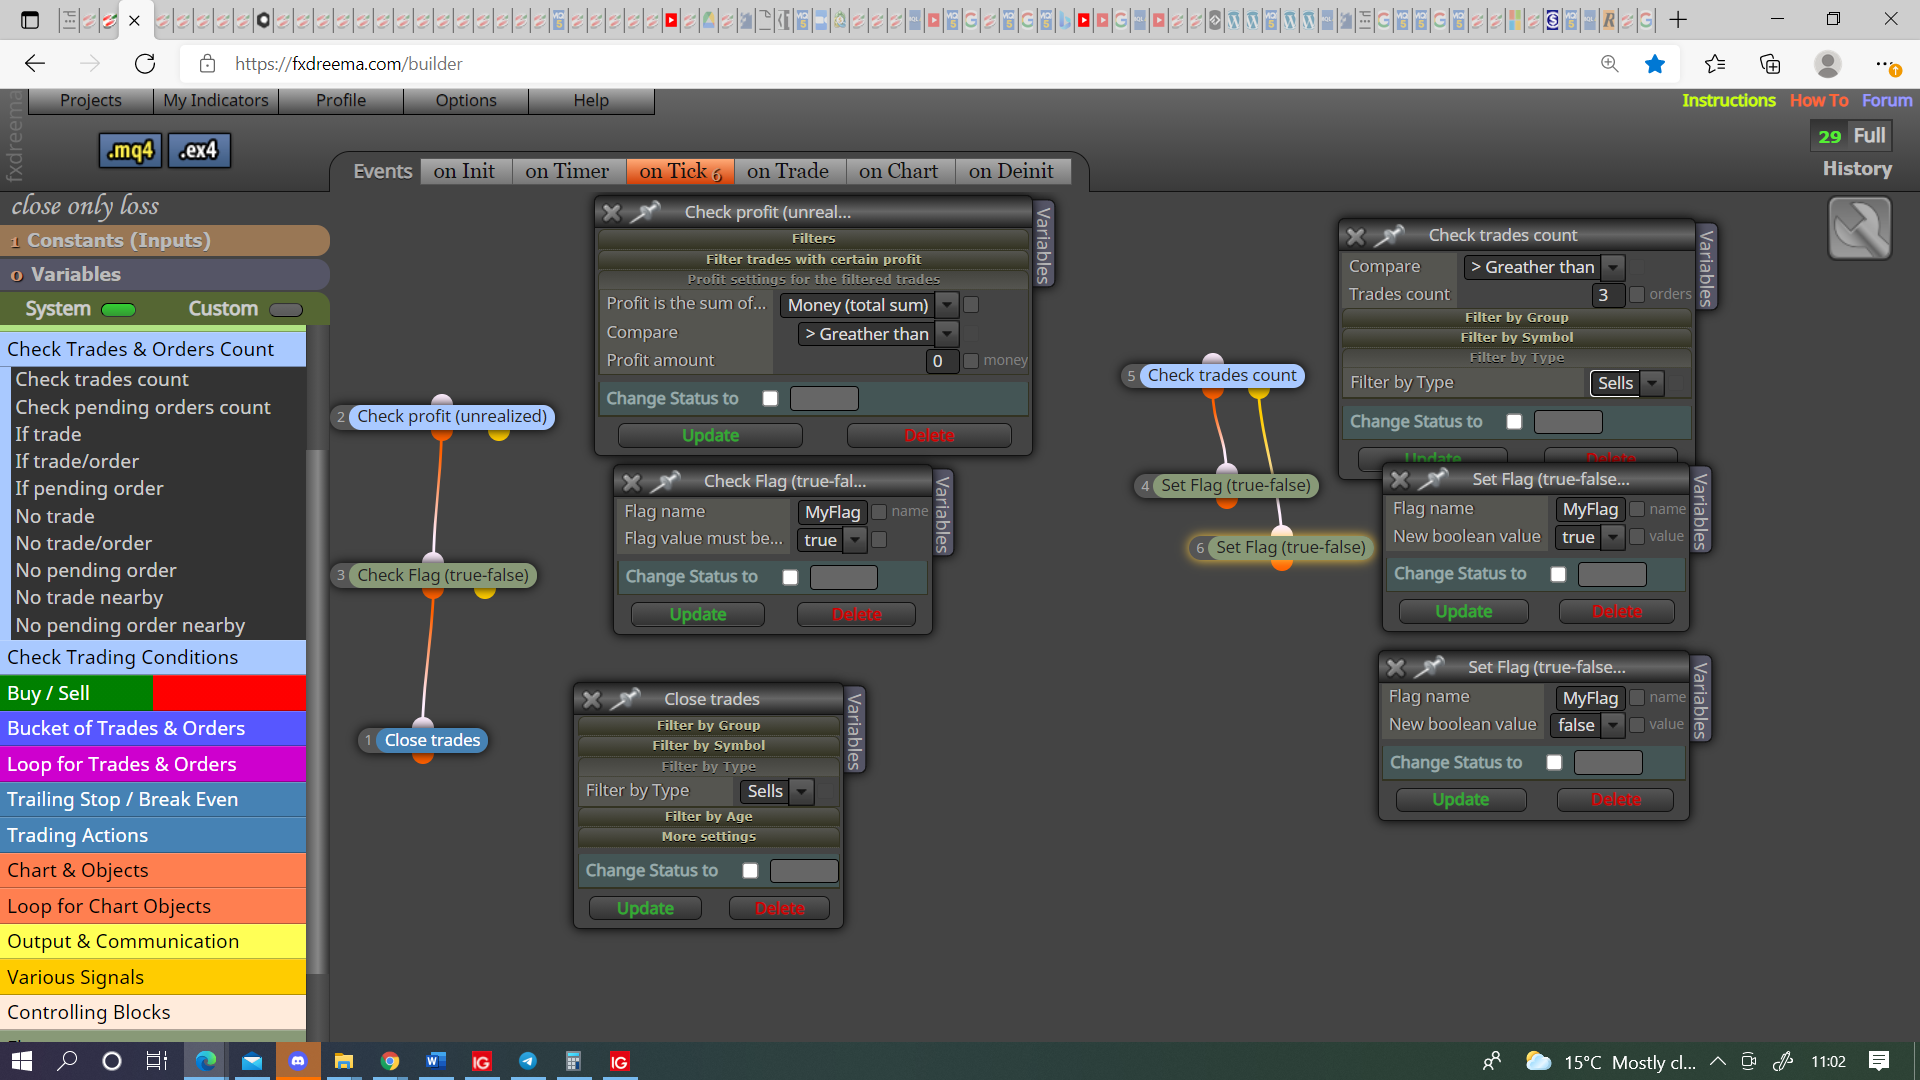Open Variables side tab of Check profit panel
Screen dimensions: 1920x1080
pos(1043,244)
